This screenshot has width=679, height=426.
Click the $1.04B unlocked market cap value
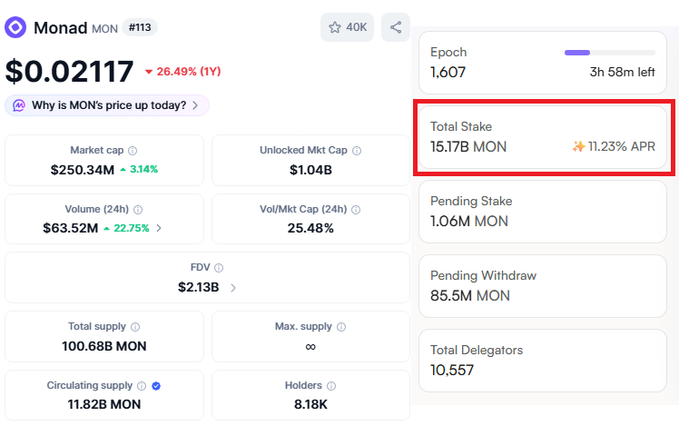[x=310, y=170]
